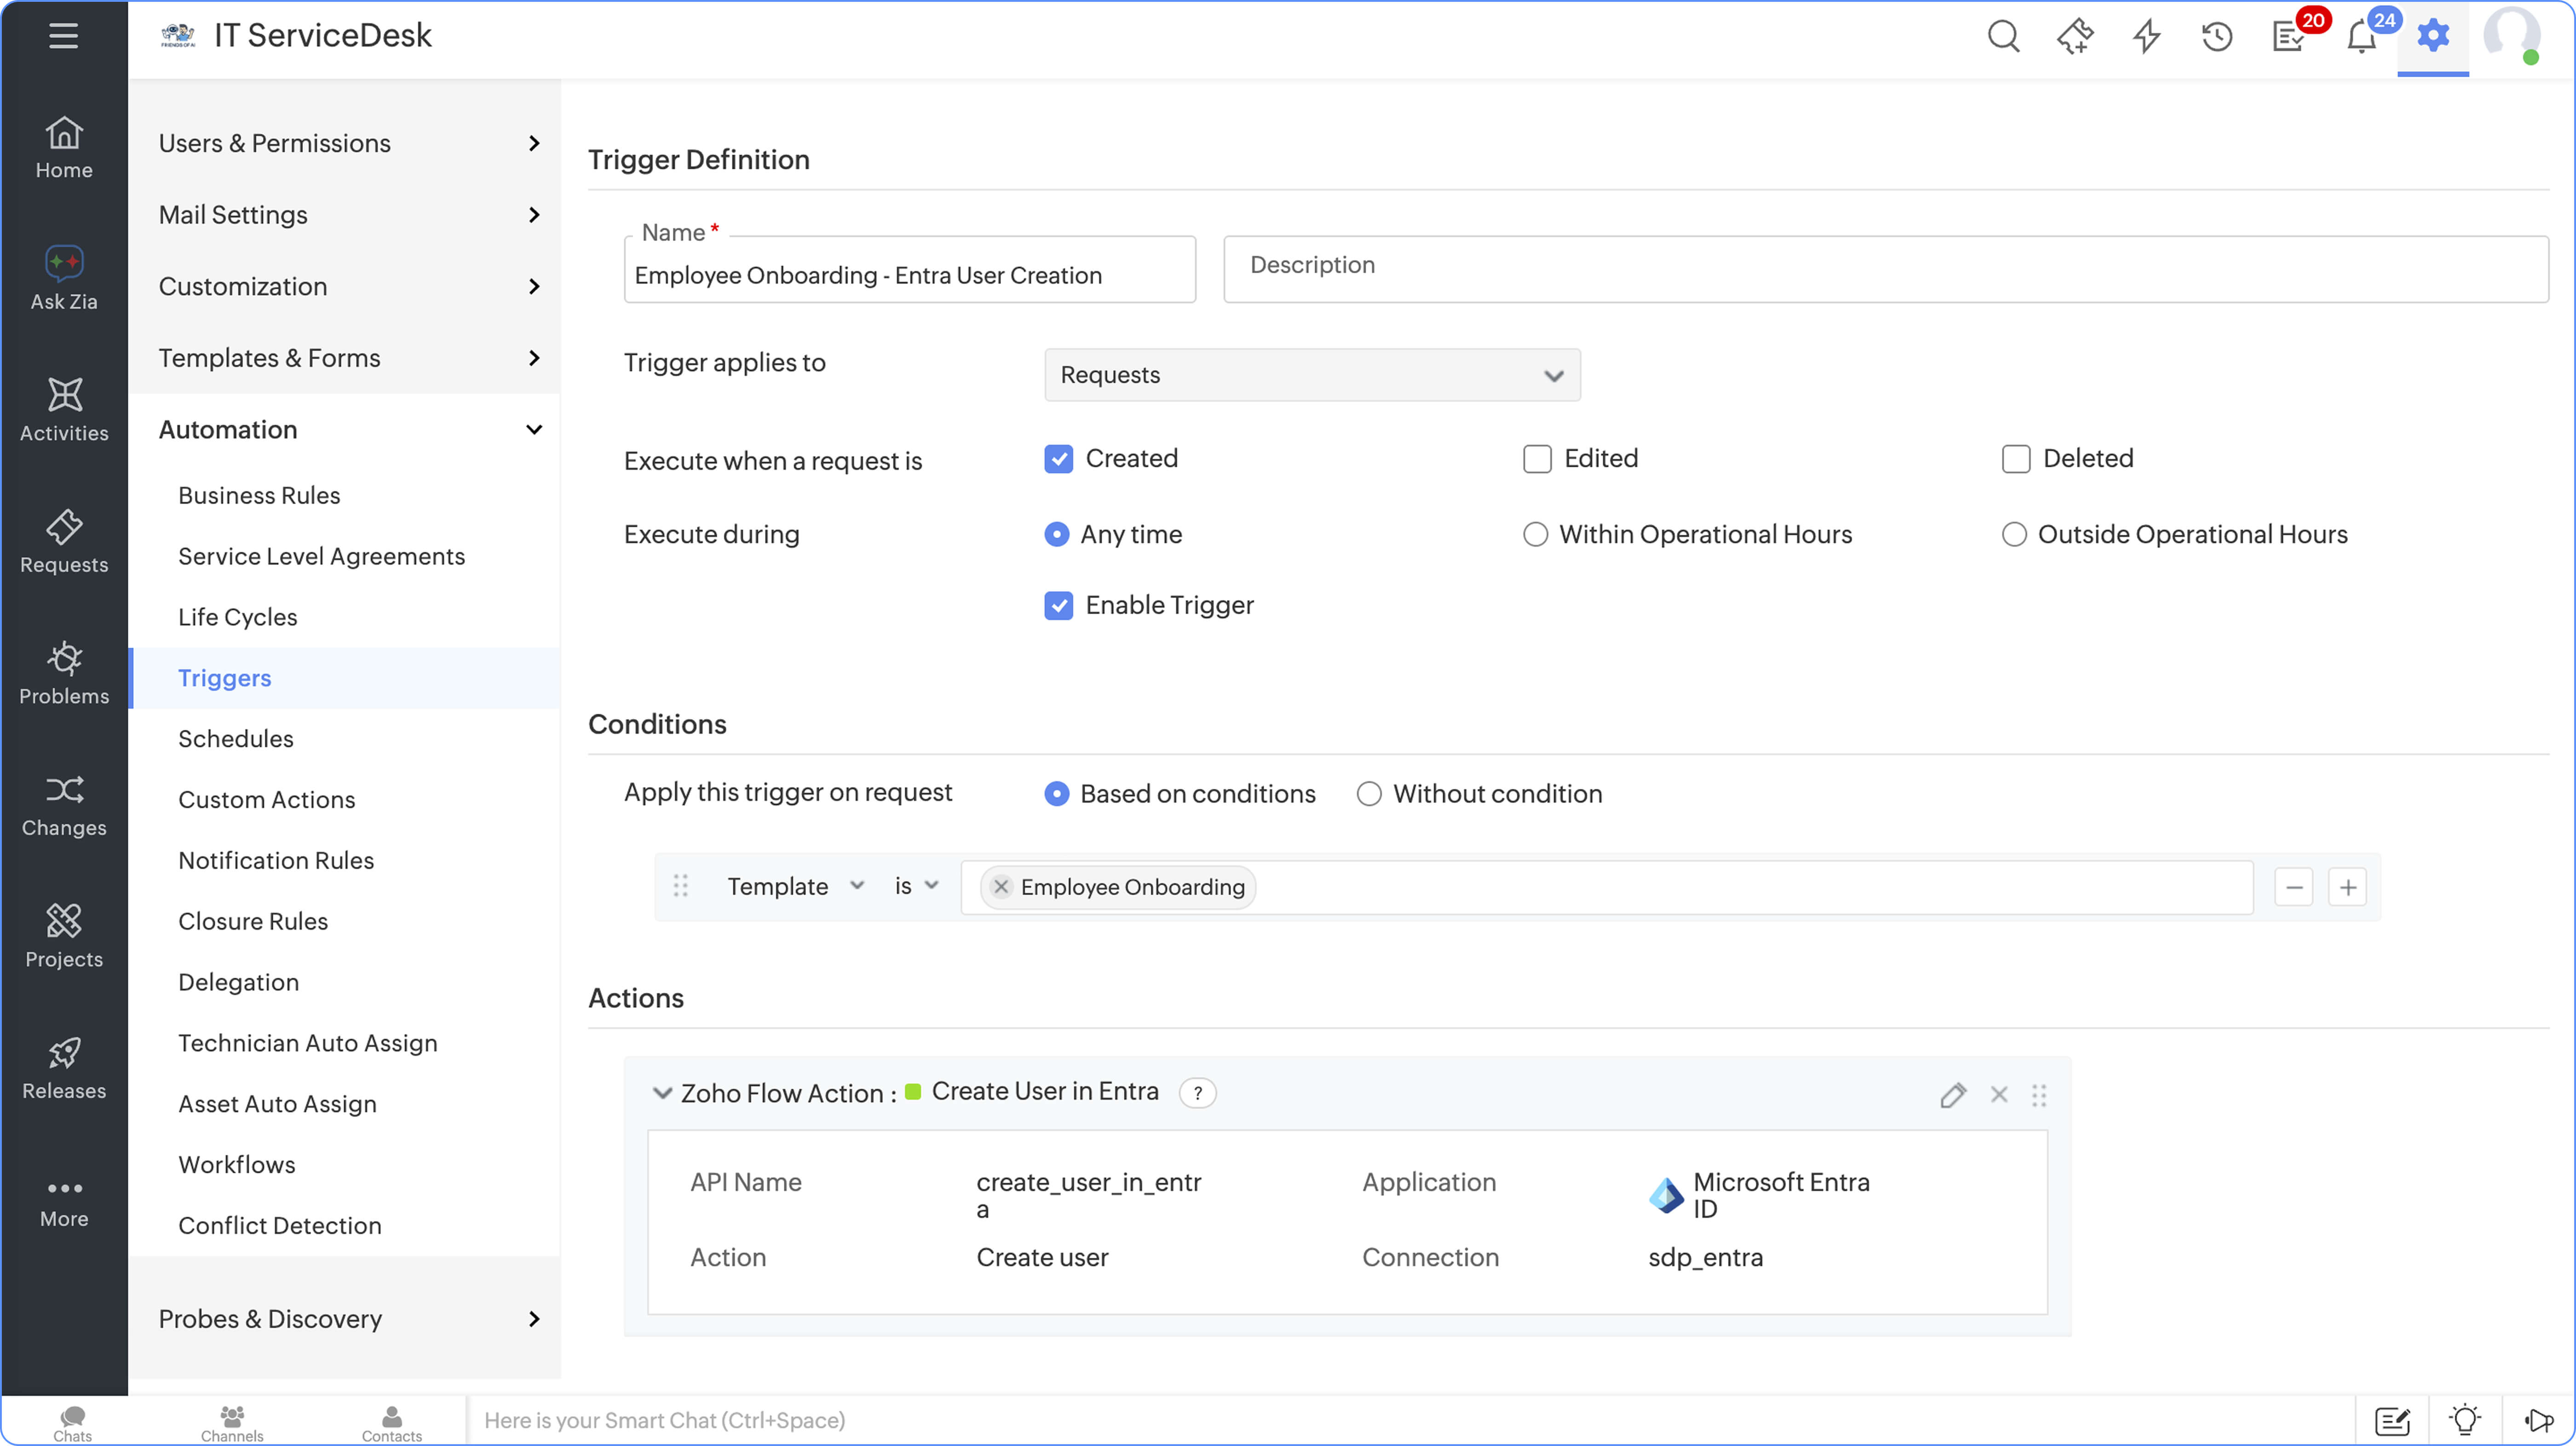
Task: Remove the Employee Onboarding tag
Action: coord(1001,887)
